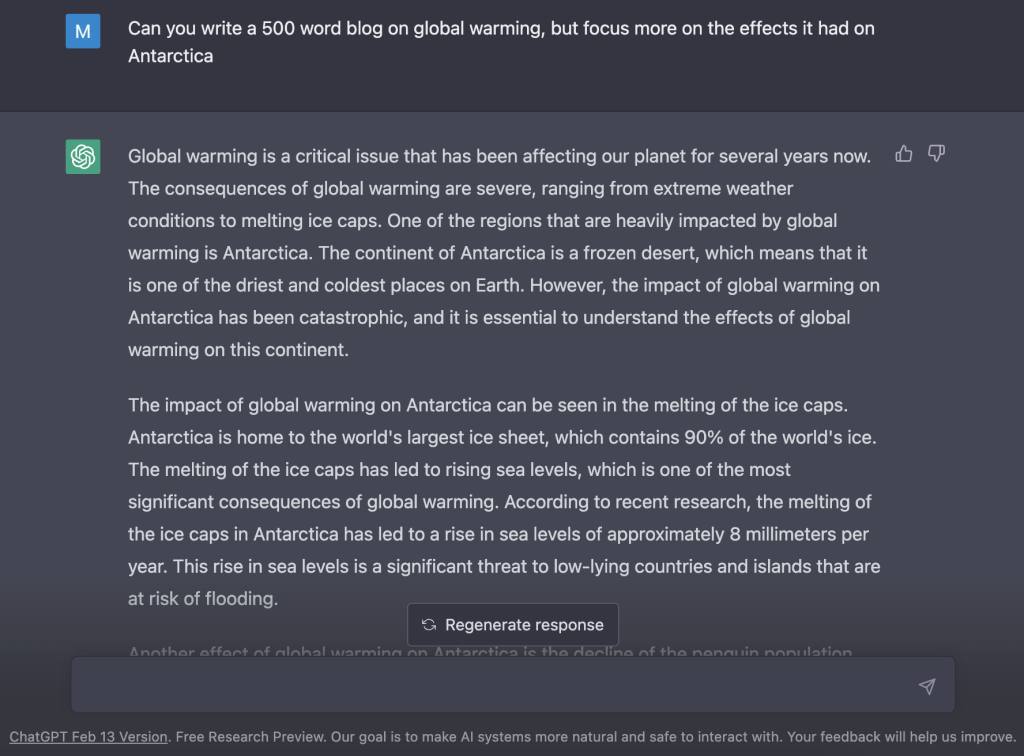Click the faded line about penguin population
This screenshot has width=1024, height=756.
490,652
